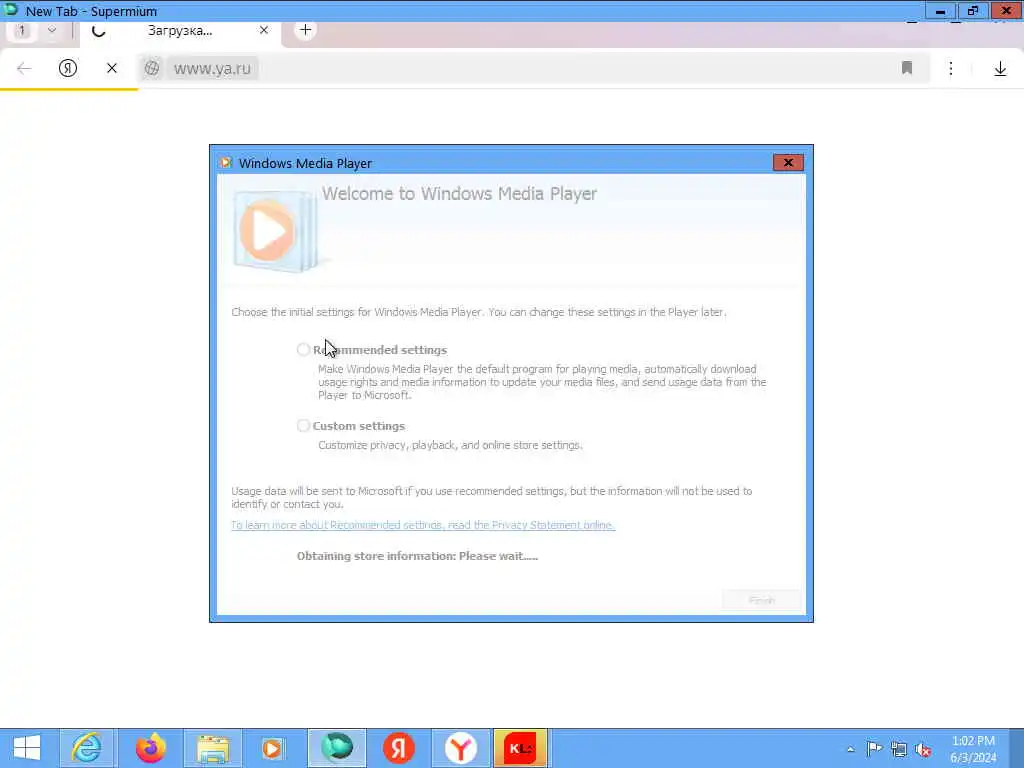Open the red Yandex Я taskbar icon
This screenshot has height=768, width=1024.
(x=399, y=748)
